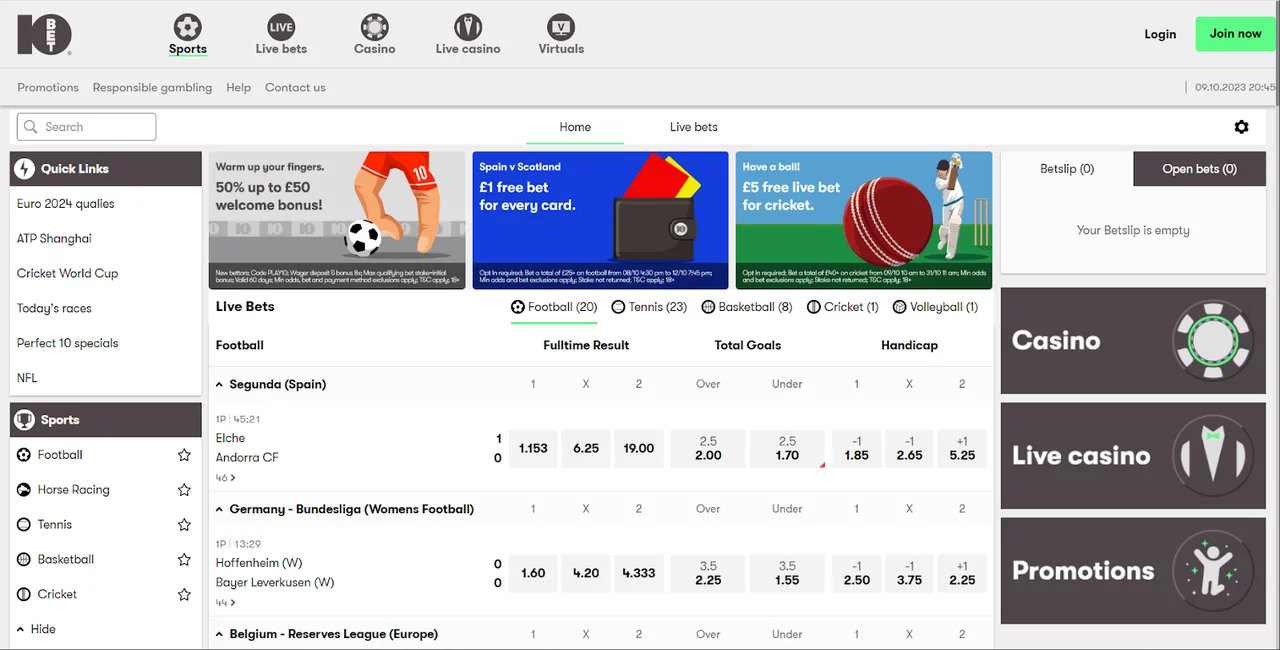Image resolution: width=1280 pixels, height=650 pixels.
Task: Open the Sports section soccer ball icon
Action: [187, 27]
